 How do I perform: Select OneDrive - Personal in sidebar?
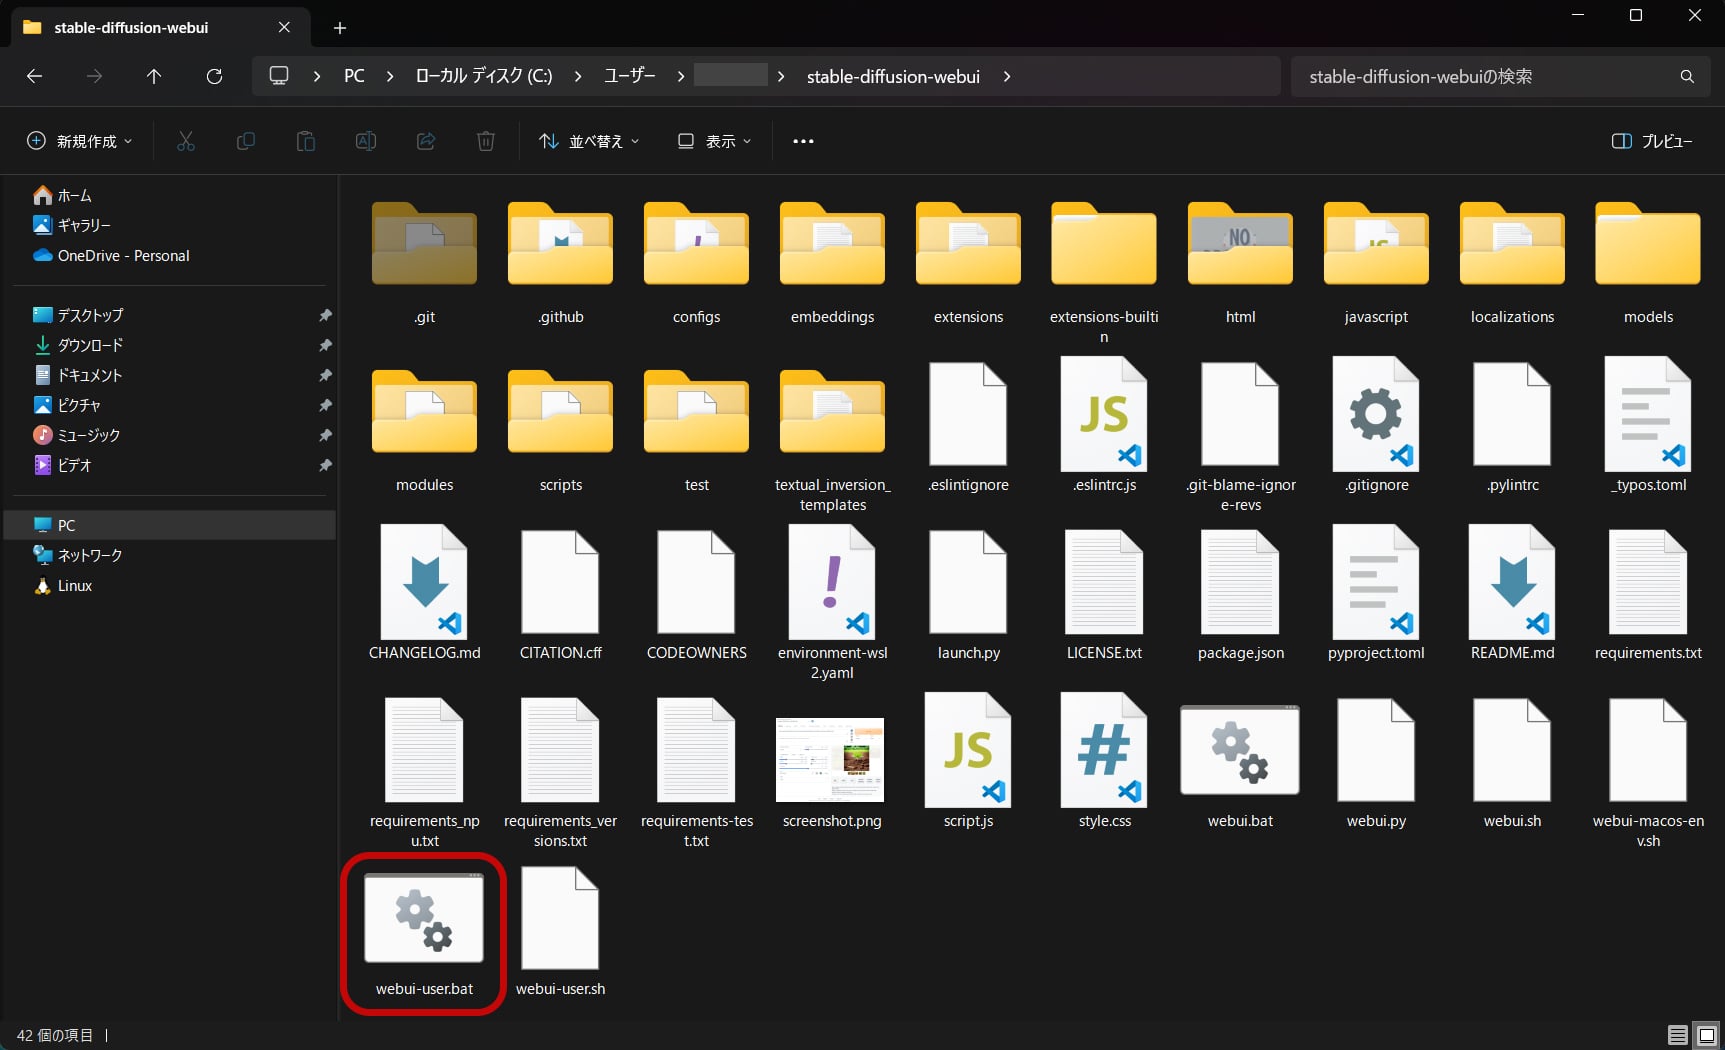pyautogui.click(x=111, y=255)
